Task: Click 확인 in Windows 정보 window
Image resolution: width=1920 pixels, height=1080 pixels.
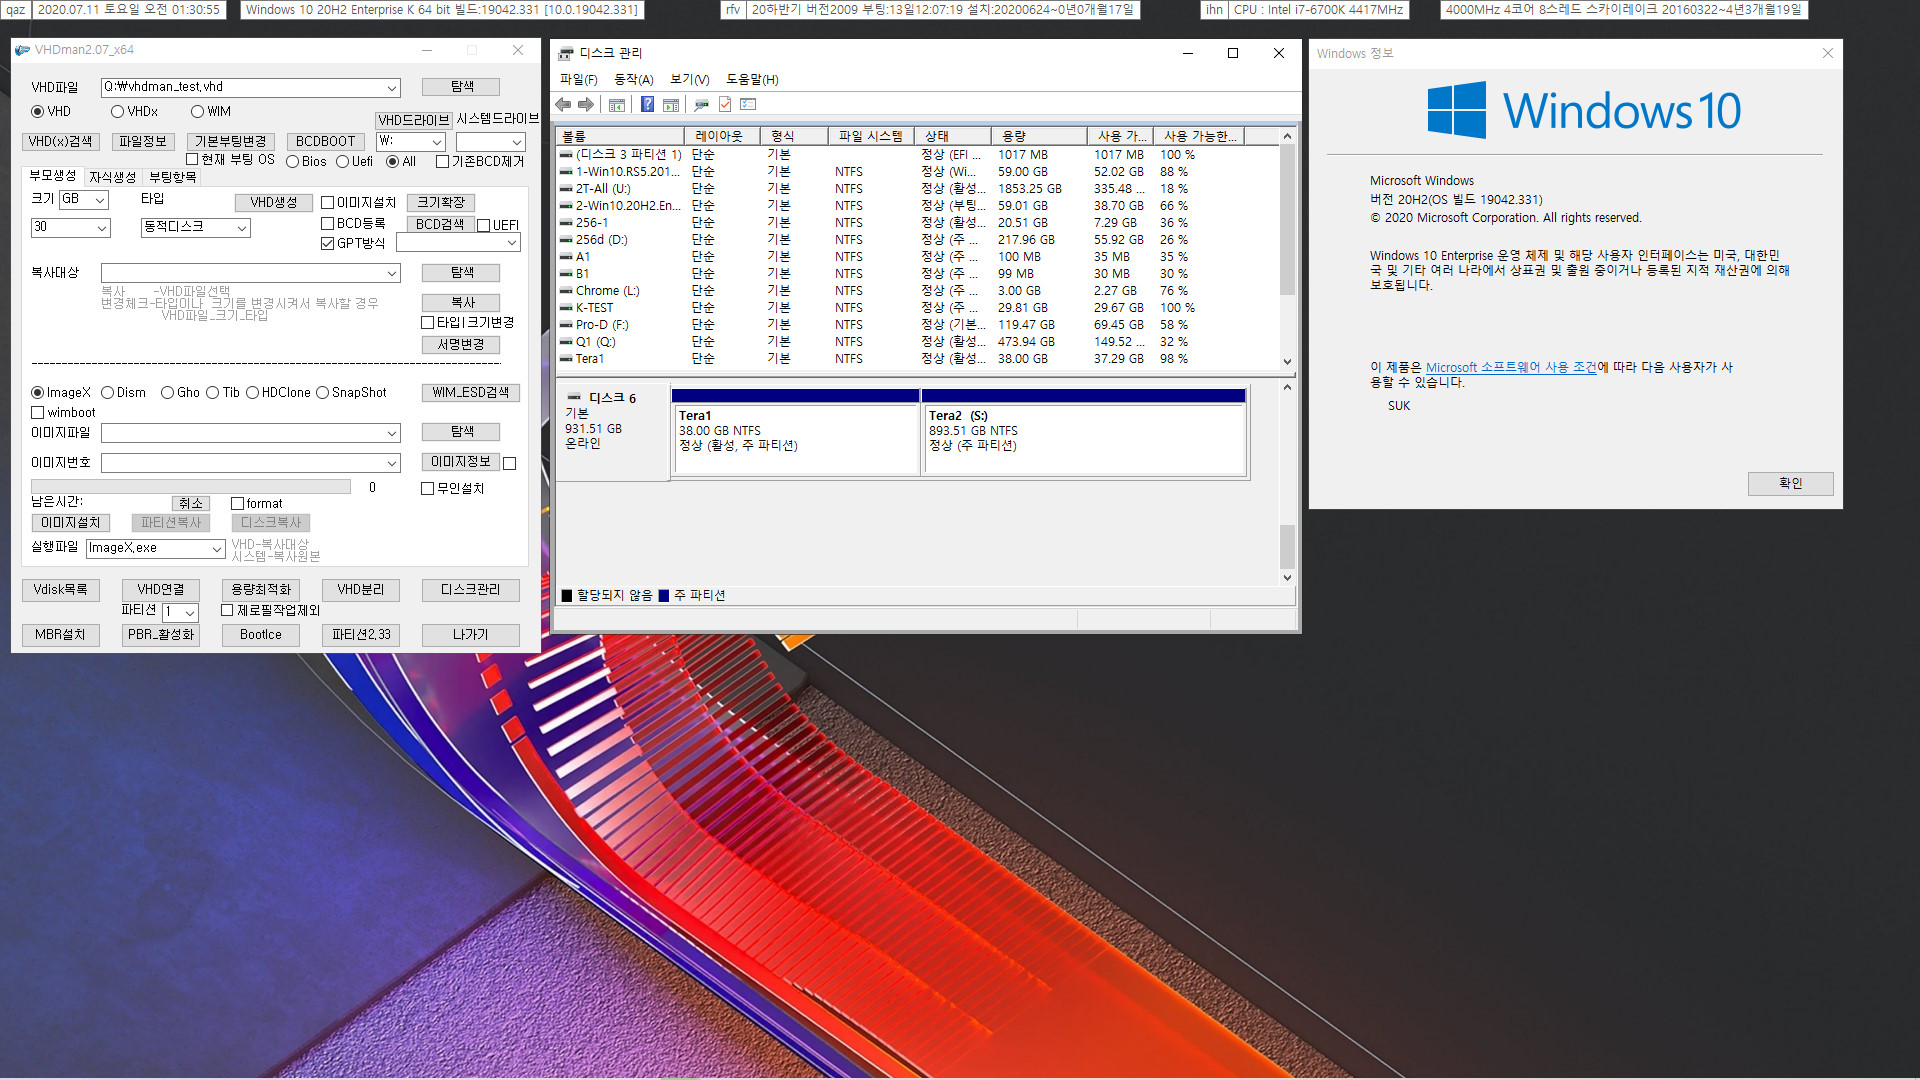Action: tap(1790, 484)
